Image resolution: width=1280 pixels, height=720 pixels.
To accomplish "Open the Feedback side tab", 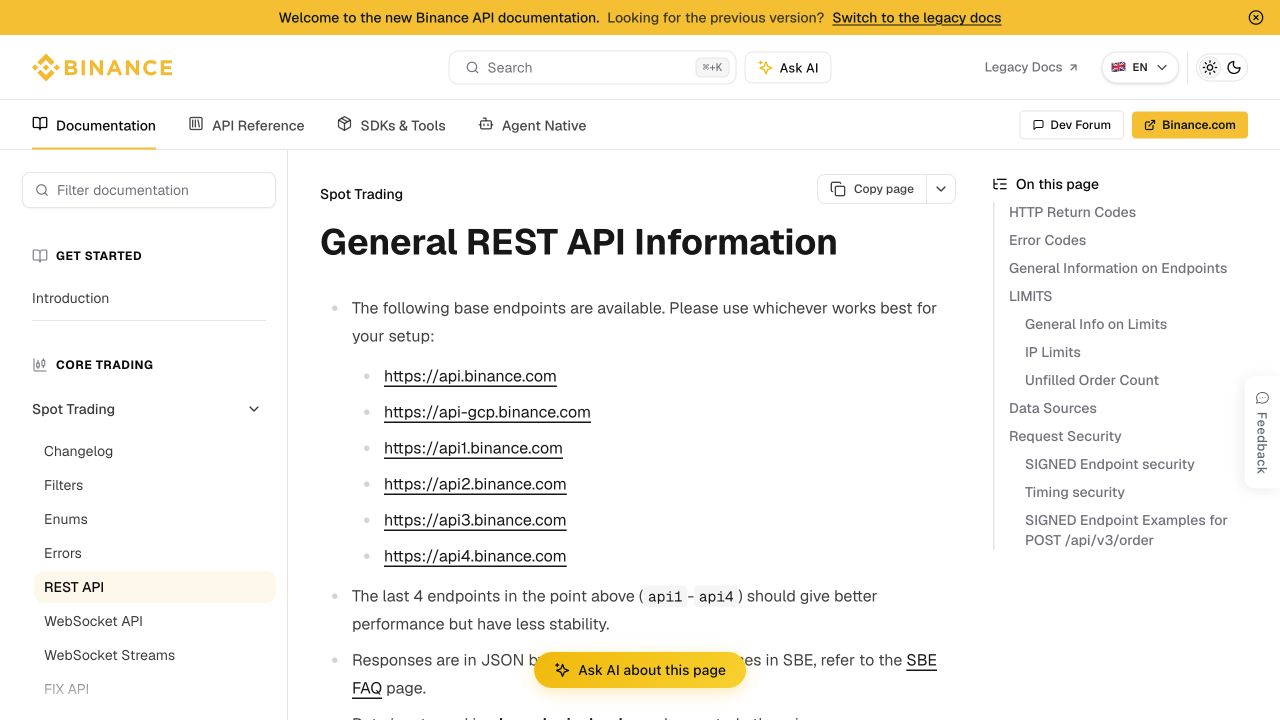I will [x=1262, y=432].
